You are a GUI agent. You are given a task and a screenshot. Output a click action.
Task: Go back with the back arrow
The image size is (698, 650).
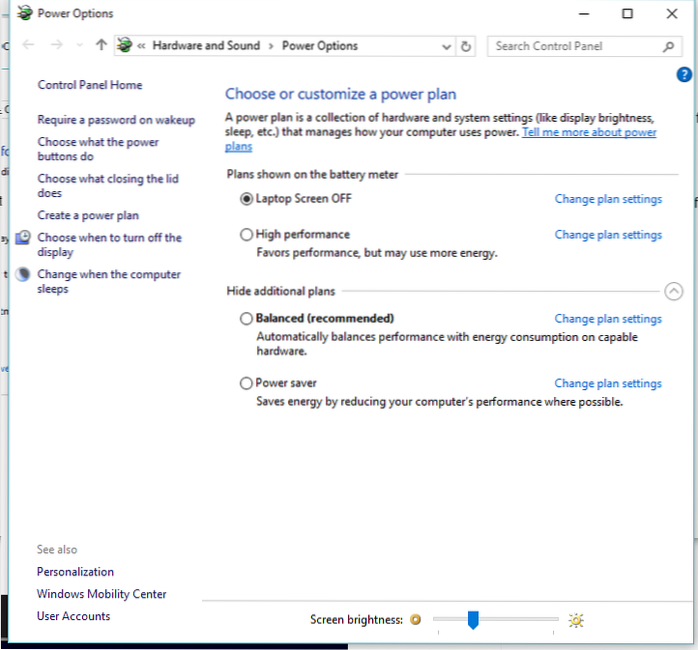point(28,45)
